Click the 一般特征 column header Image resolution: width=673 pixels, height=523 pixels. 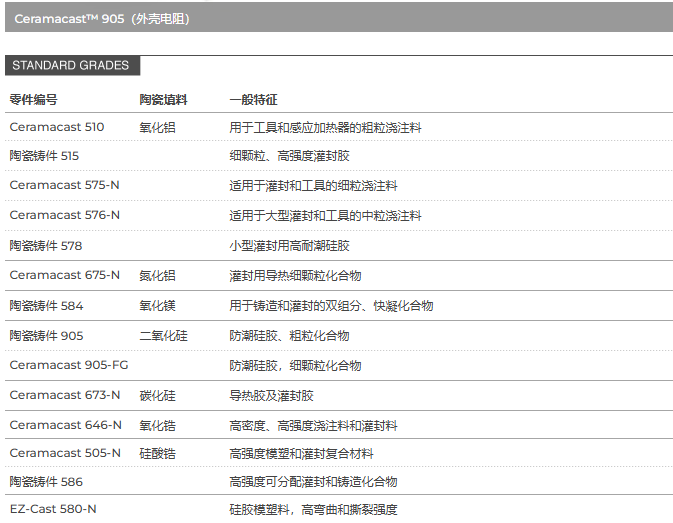[x=253, y=100]
